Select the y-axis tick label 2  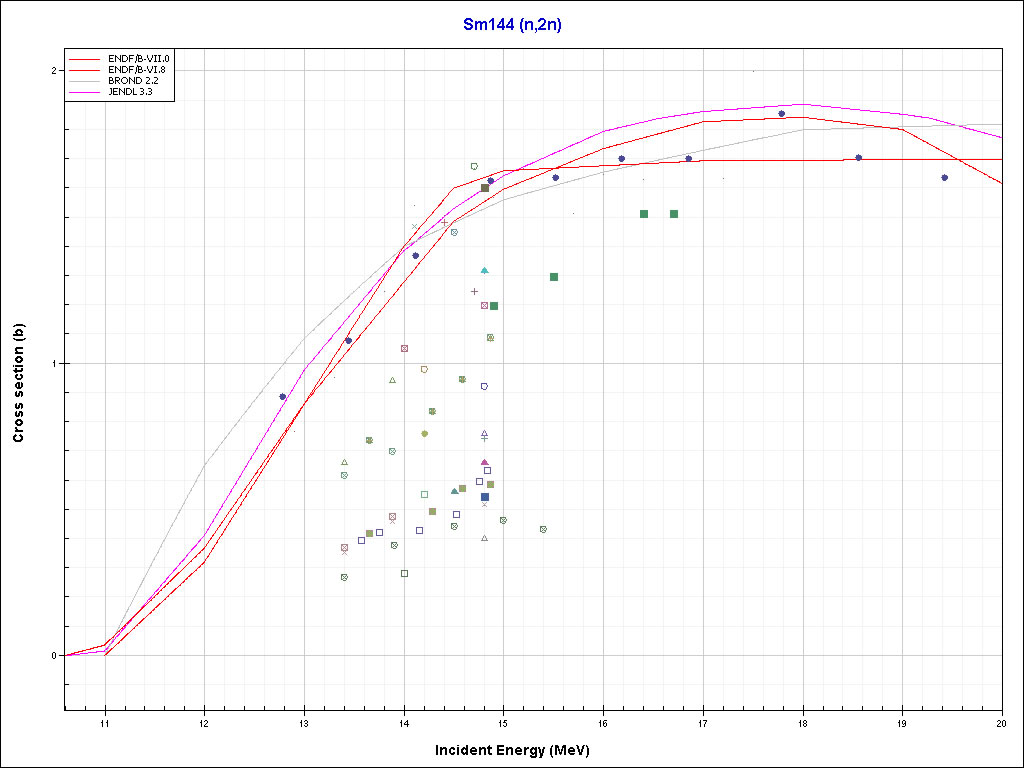(x=55, y=71)
